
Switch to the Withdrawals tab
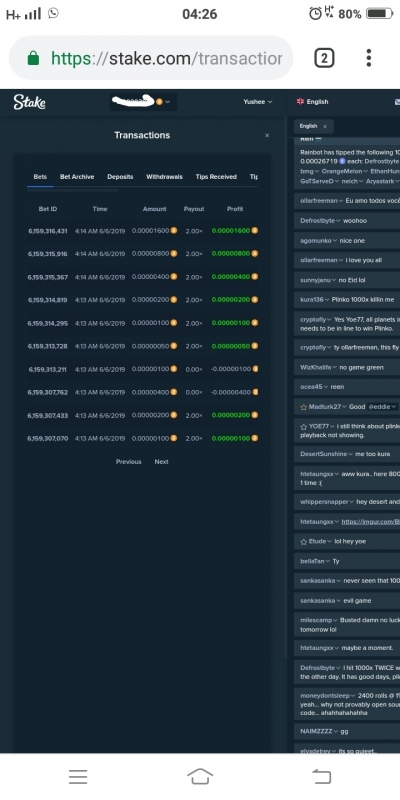[x=164, y=177]
